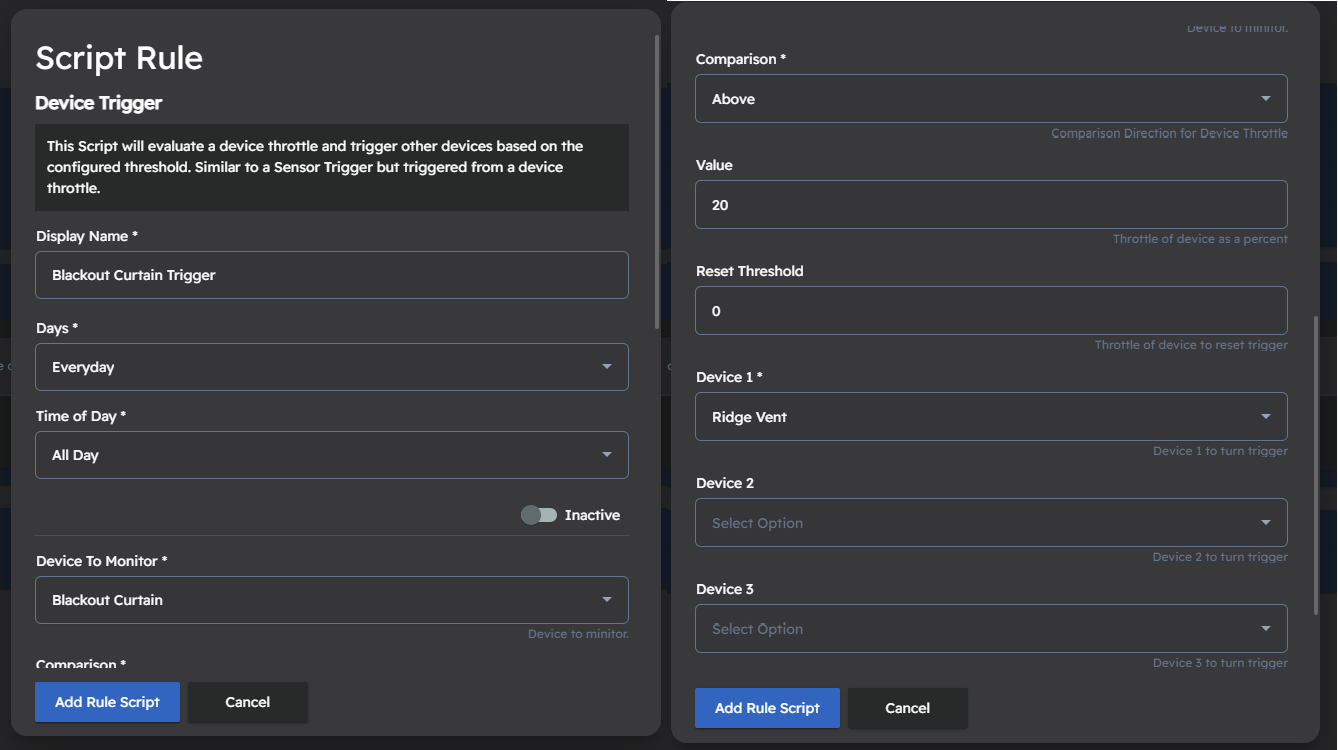The width and height of the screenshot is (1338, 750).
Task: Expand the Device 3 dropdown chevron
Action: 1267,628
